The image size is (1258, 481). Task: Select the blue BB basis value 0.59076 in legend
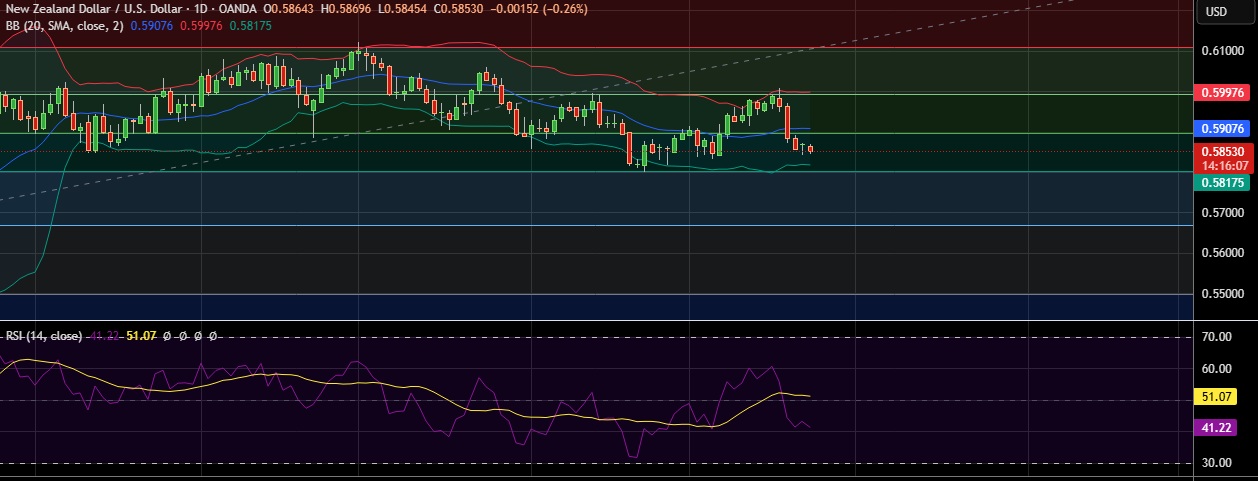click(x=152, y=25)
